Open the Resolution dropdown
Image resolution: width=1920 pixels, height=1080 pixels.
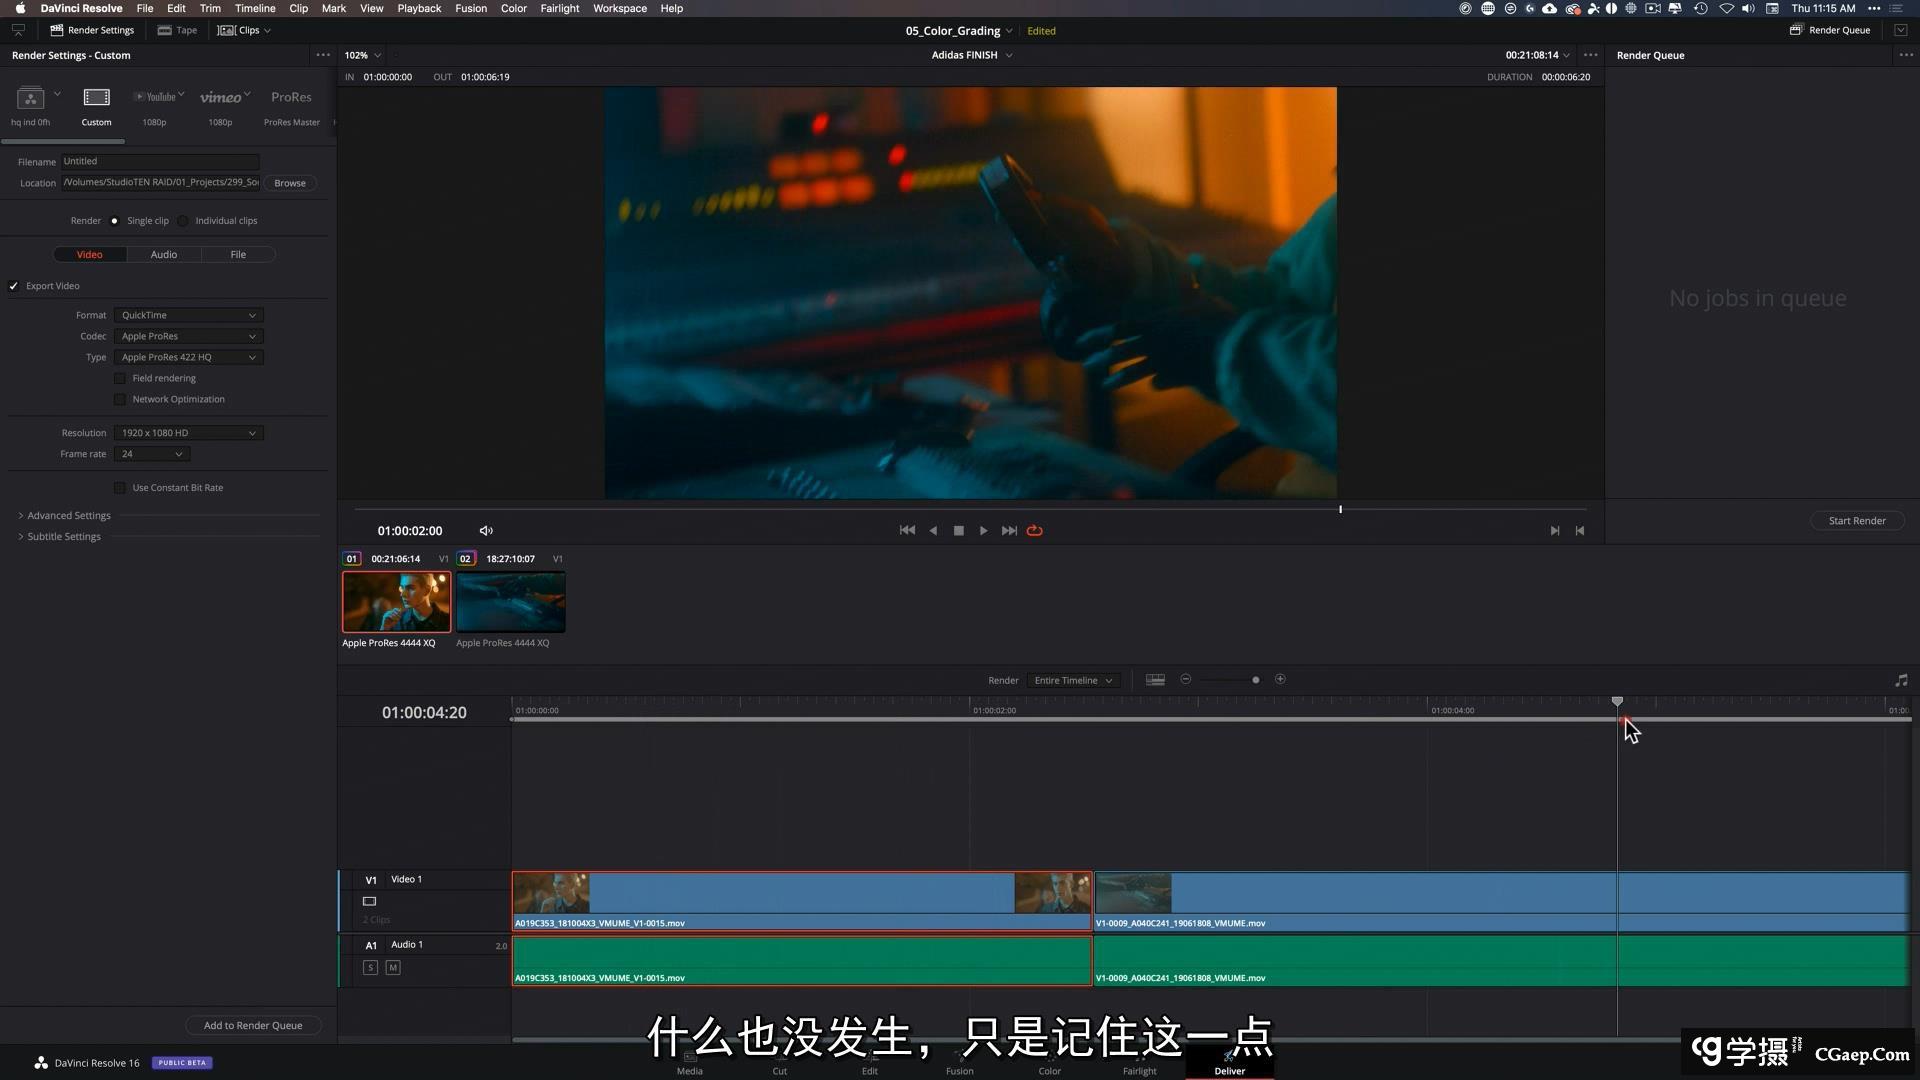pos(188,433)
